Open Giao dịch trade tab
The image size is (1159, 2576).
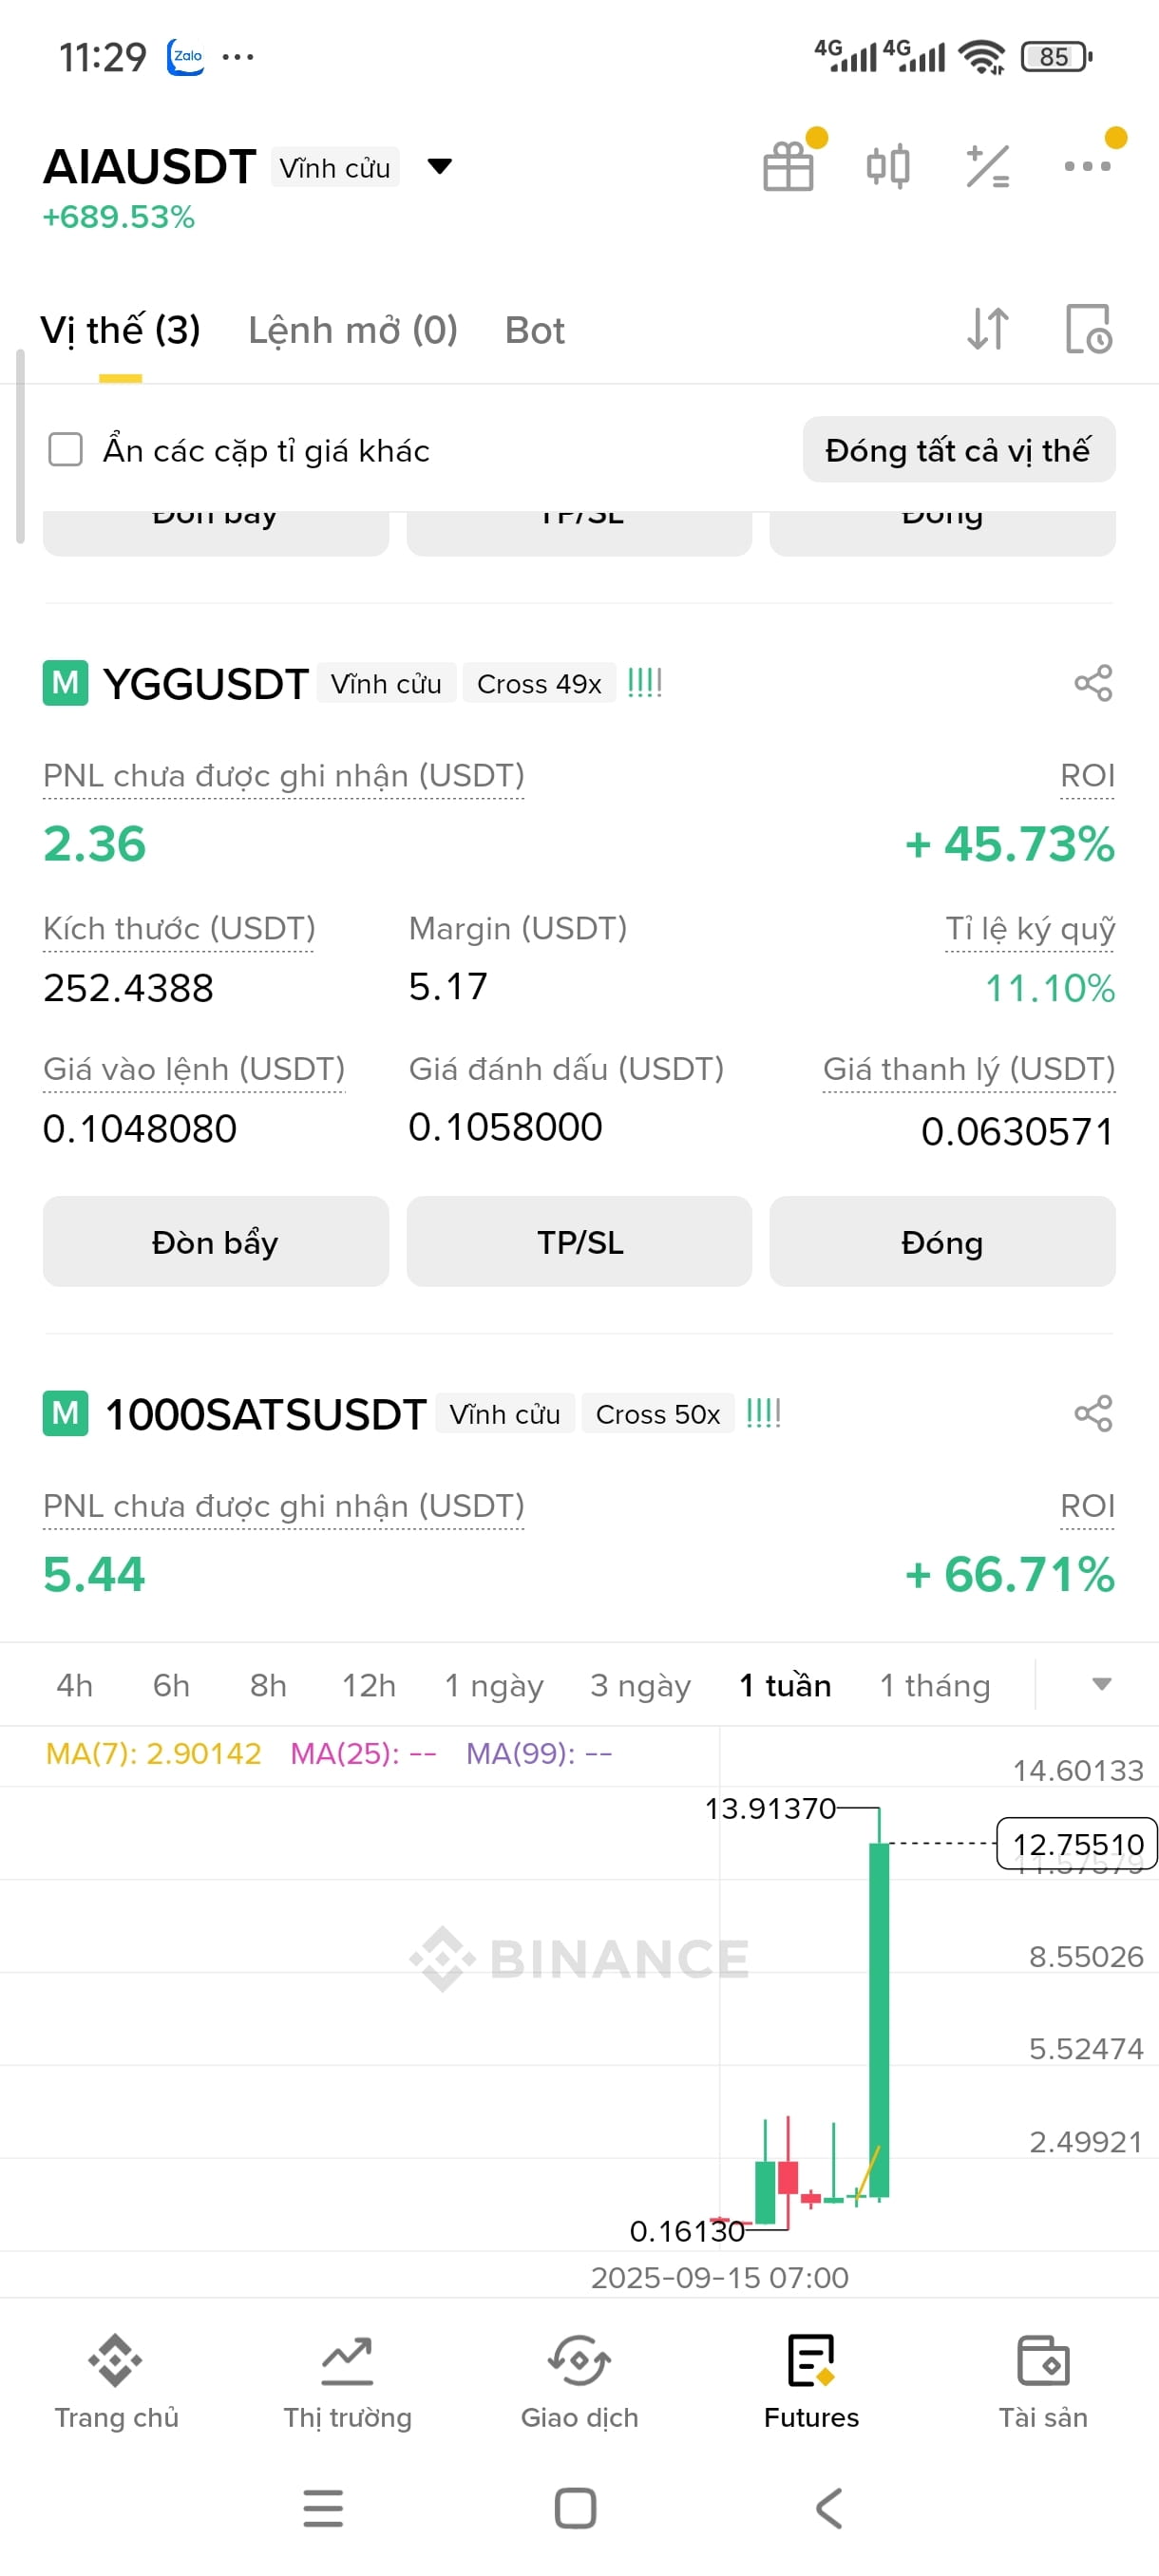pos(579,2382)
